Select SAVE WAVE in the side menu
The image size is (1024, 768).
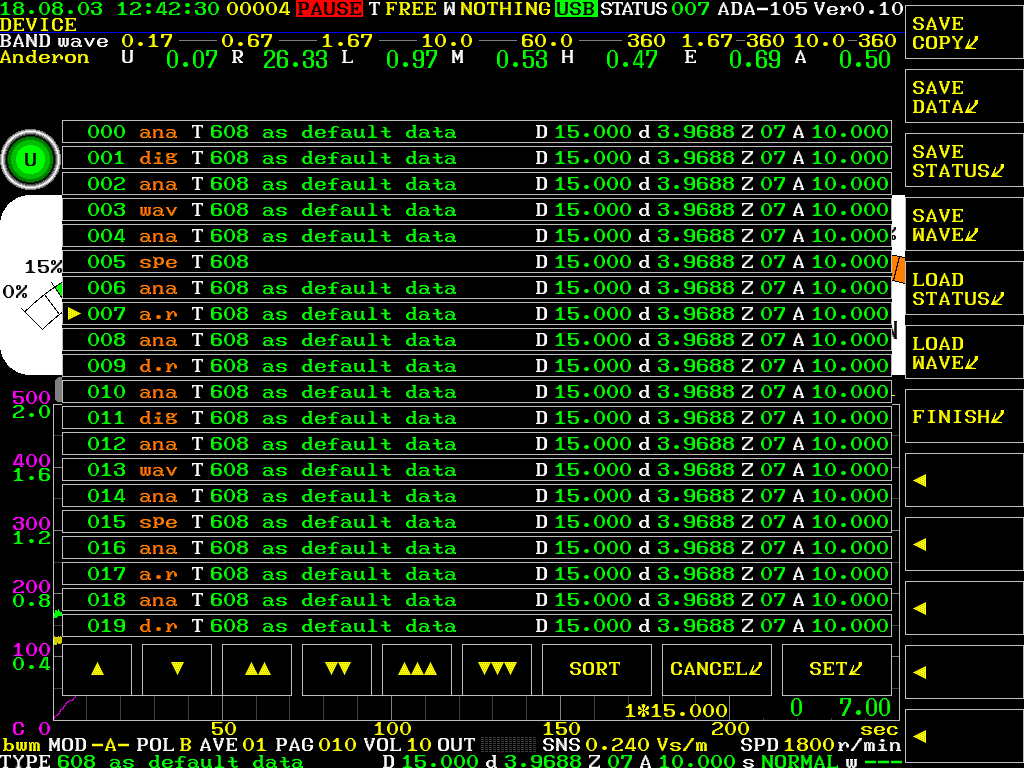(x=964, y=225)
